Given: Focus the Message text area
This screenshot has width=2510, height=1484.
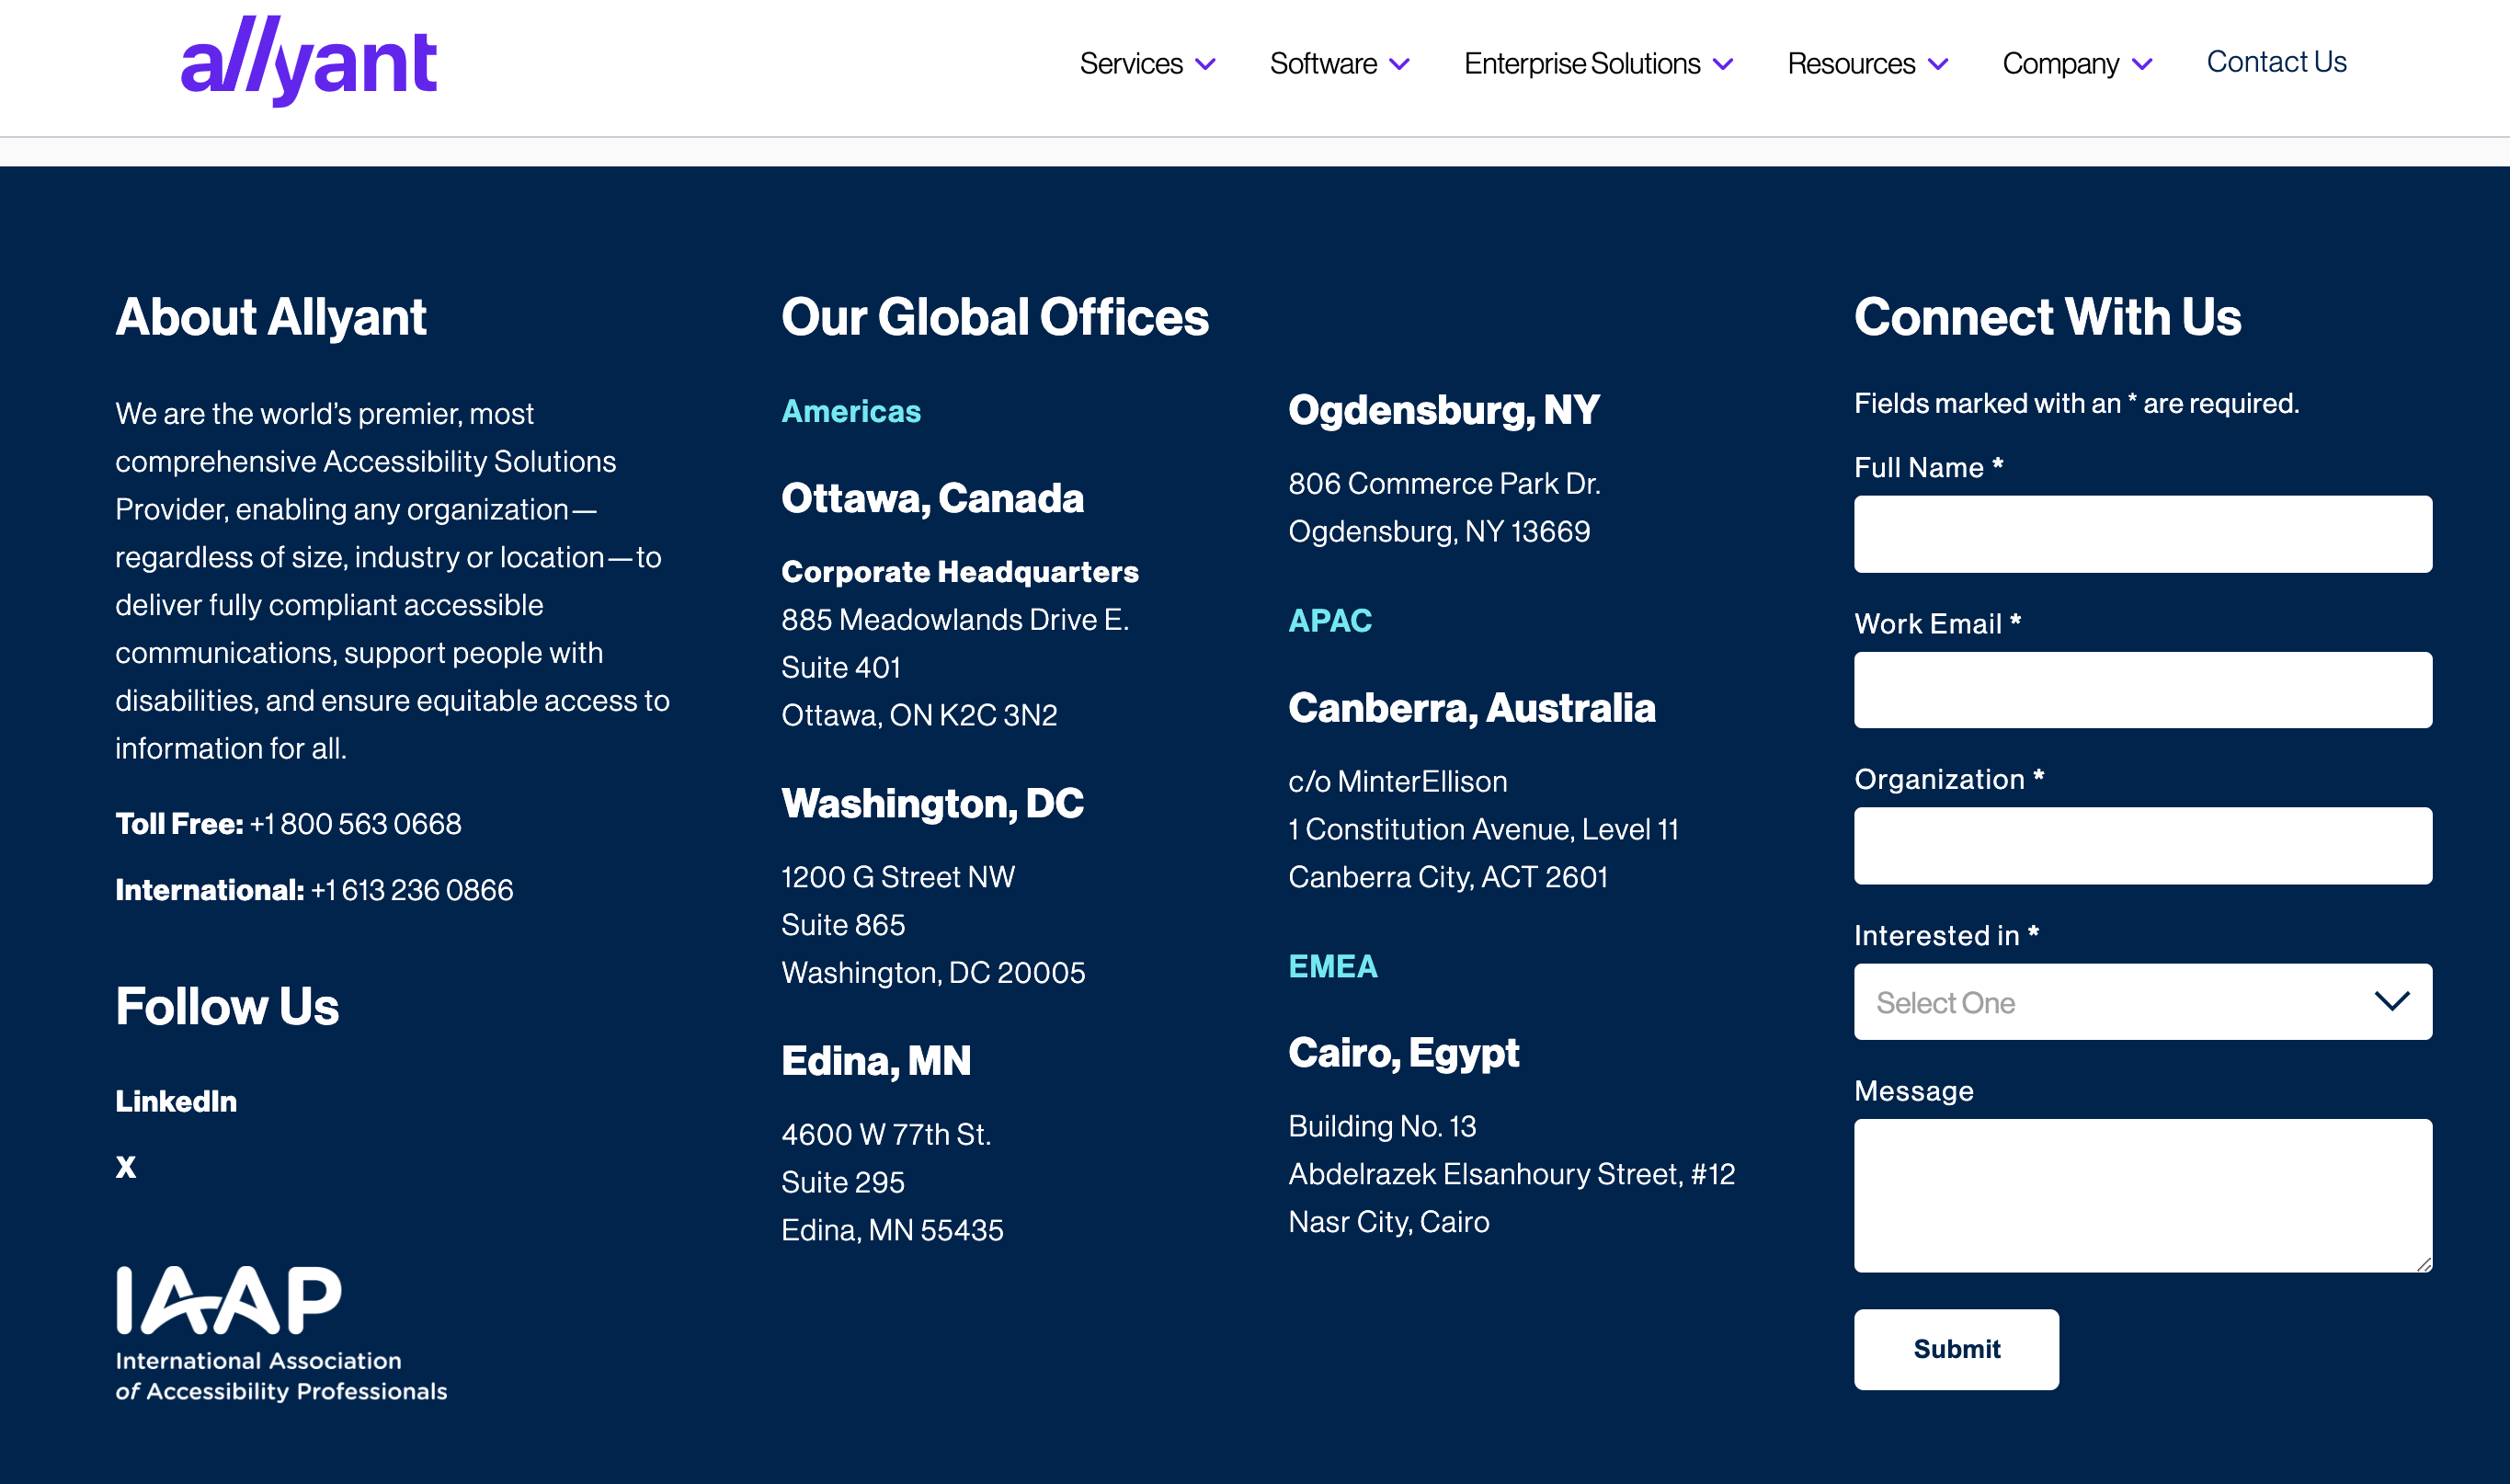Looking at the screenshot, I should tap(2142, 1196).
